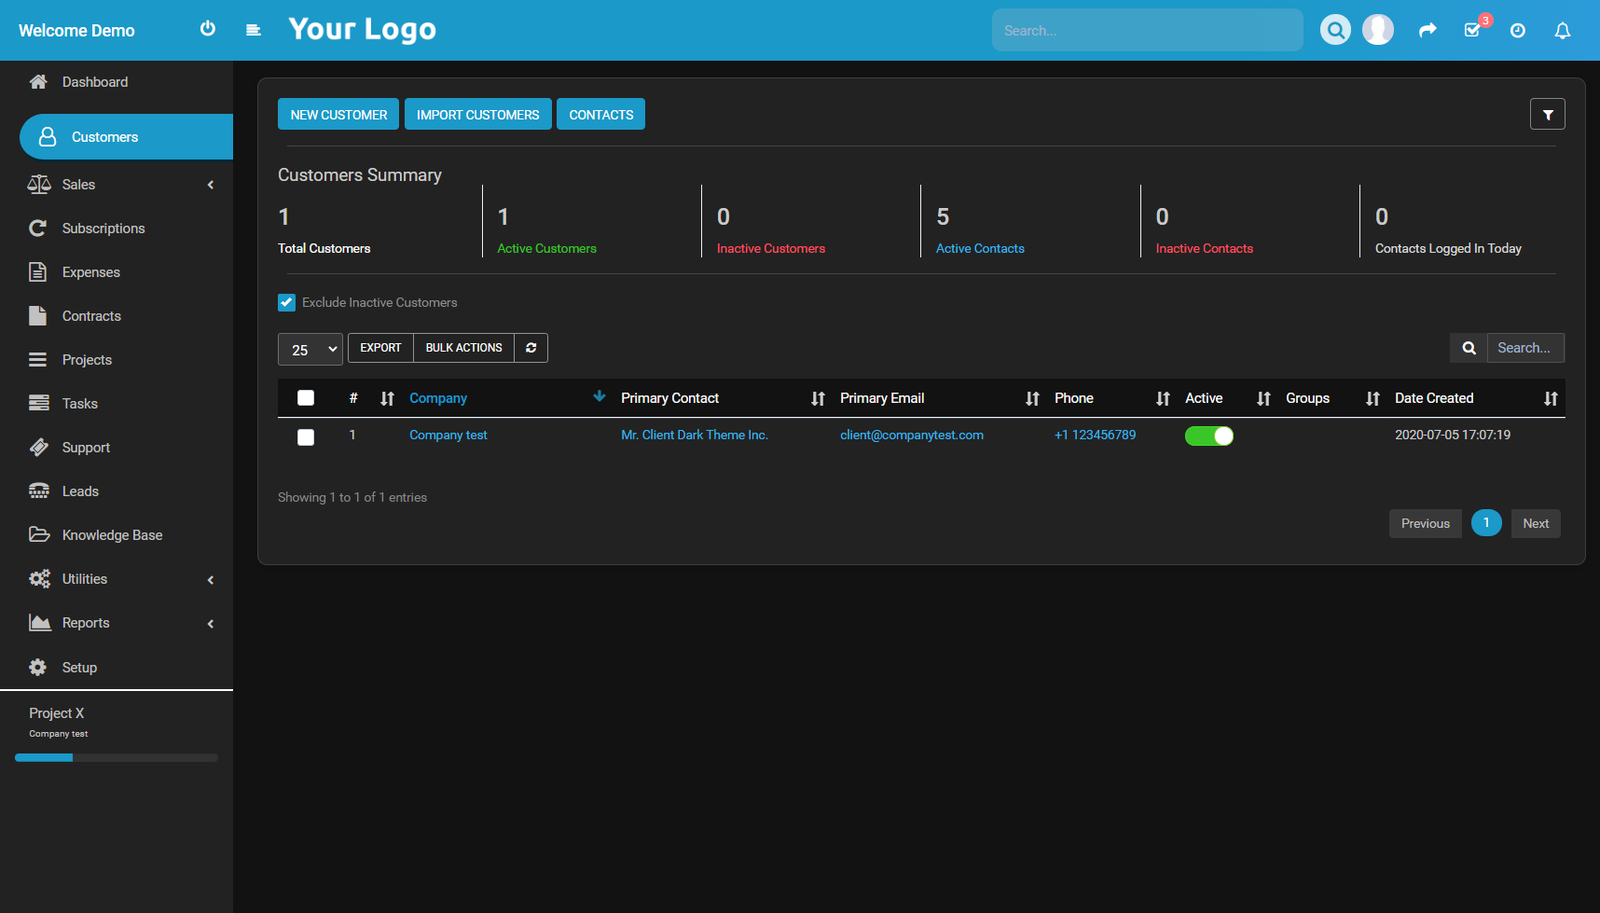Viewport: 1600px width, 913px height.
Task: Select the header select-all checkbox
Action: pyautogui.click(x=305, y=397)
